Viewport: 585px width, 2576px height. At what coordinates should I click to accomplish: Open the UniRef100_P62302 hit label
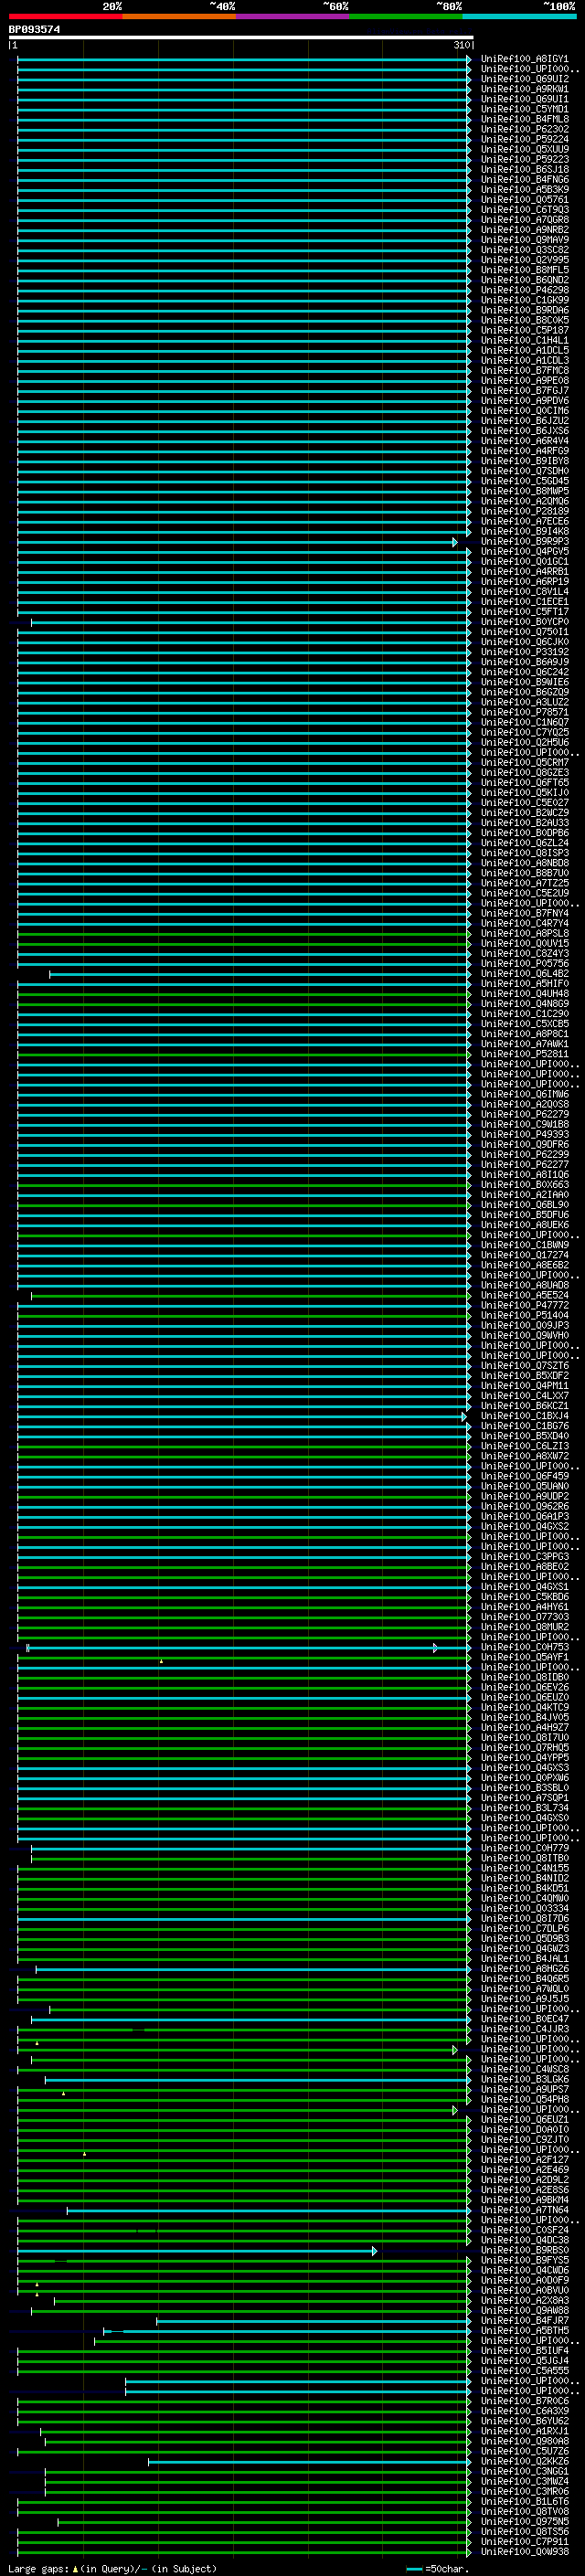pyautogui.click(x=524, y=129)
